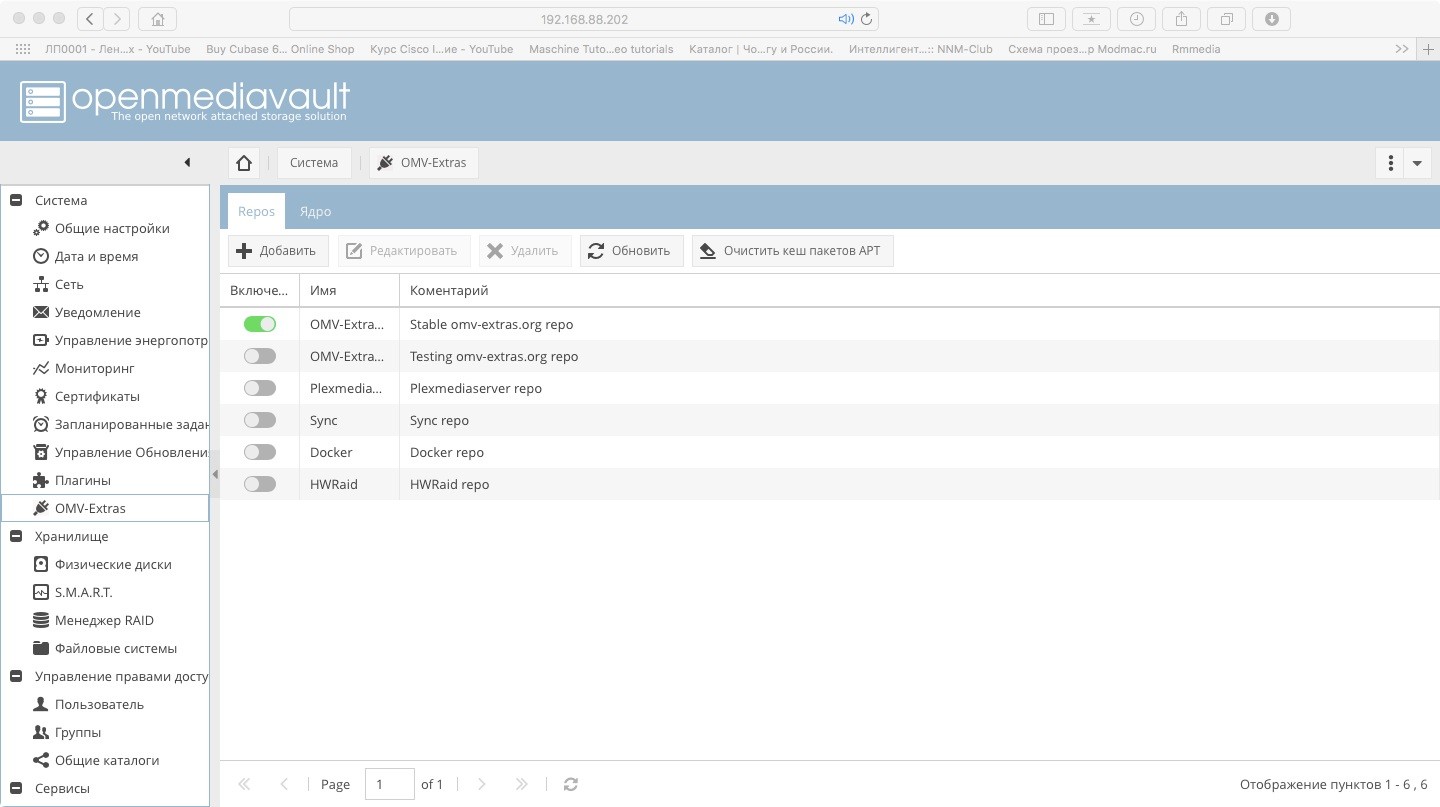Collapse the Сервисы tree section
The width and height of the screenshot is (1440, 807).
click(x=16, y=788)
